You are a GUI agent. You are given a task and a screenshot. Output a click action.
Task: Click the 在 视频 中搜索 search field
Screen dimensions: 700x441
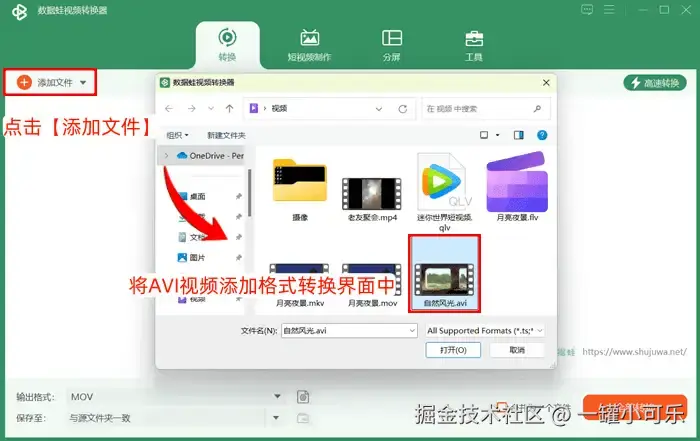(x=485, y=108)
